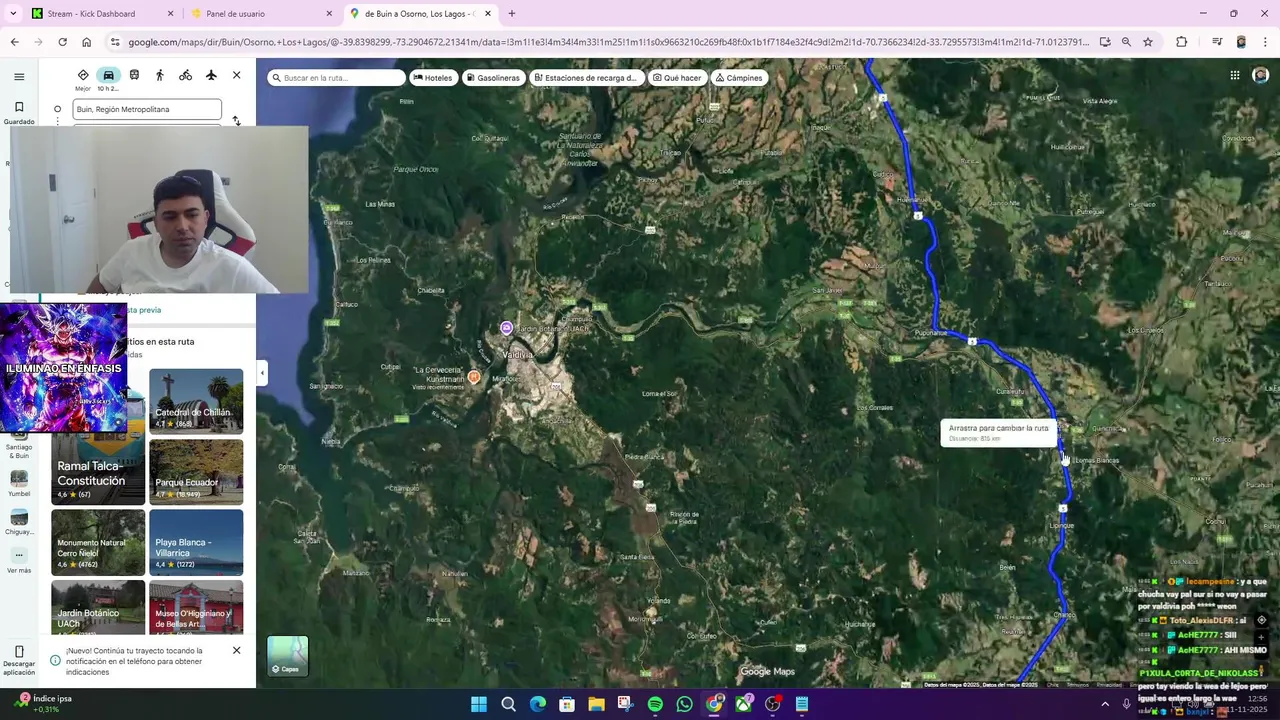Open the tab search dropdown arrow
Viewport: 1280px width, 720px height.
(13, 14)
